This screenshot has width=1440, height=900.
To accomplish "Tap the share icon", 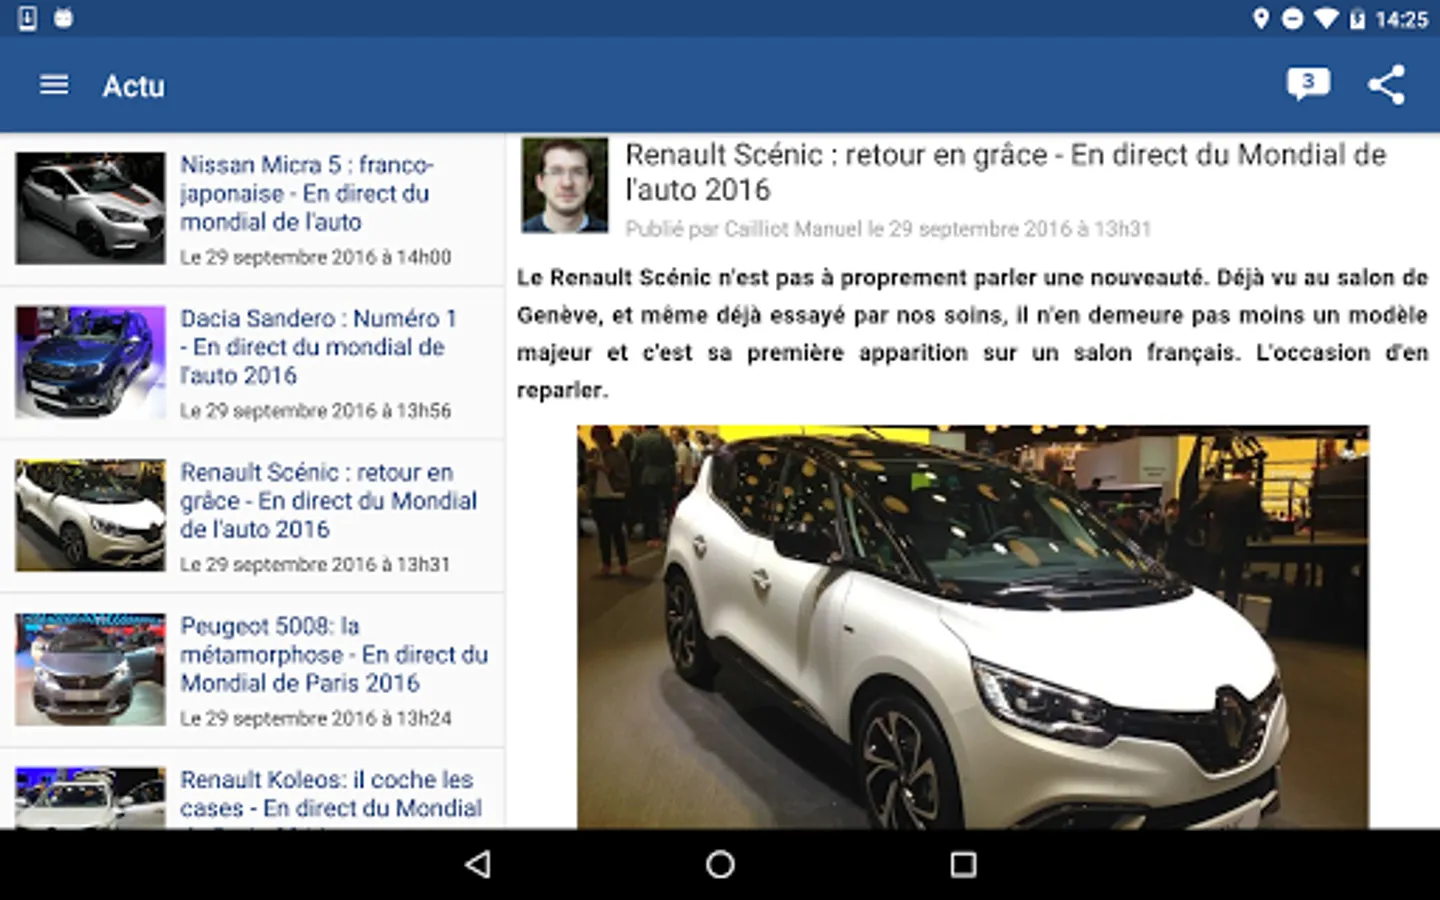I will (1387, 85).
